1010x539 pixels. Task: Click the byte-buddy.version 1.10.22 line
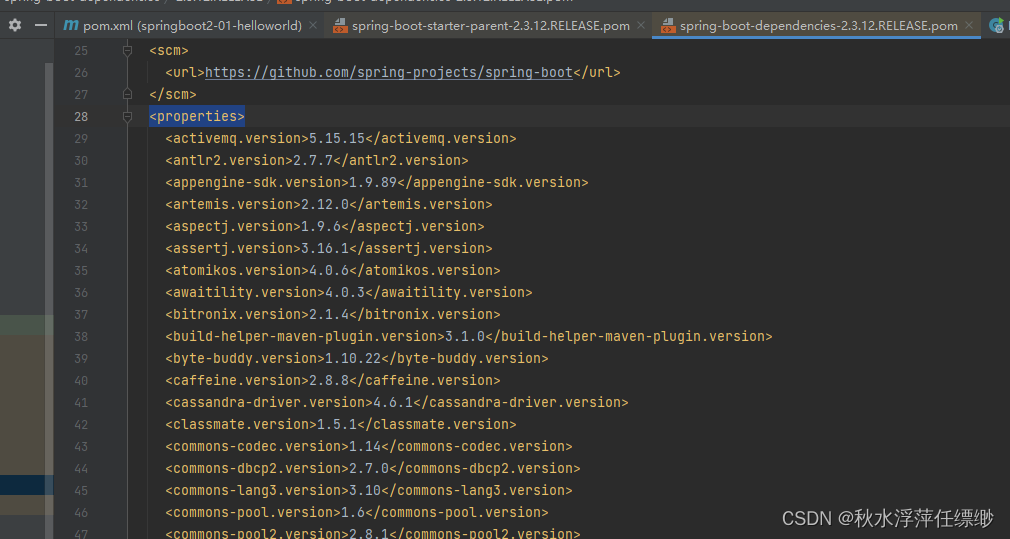coord(357,358)
